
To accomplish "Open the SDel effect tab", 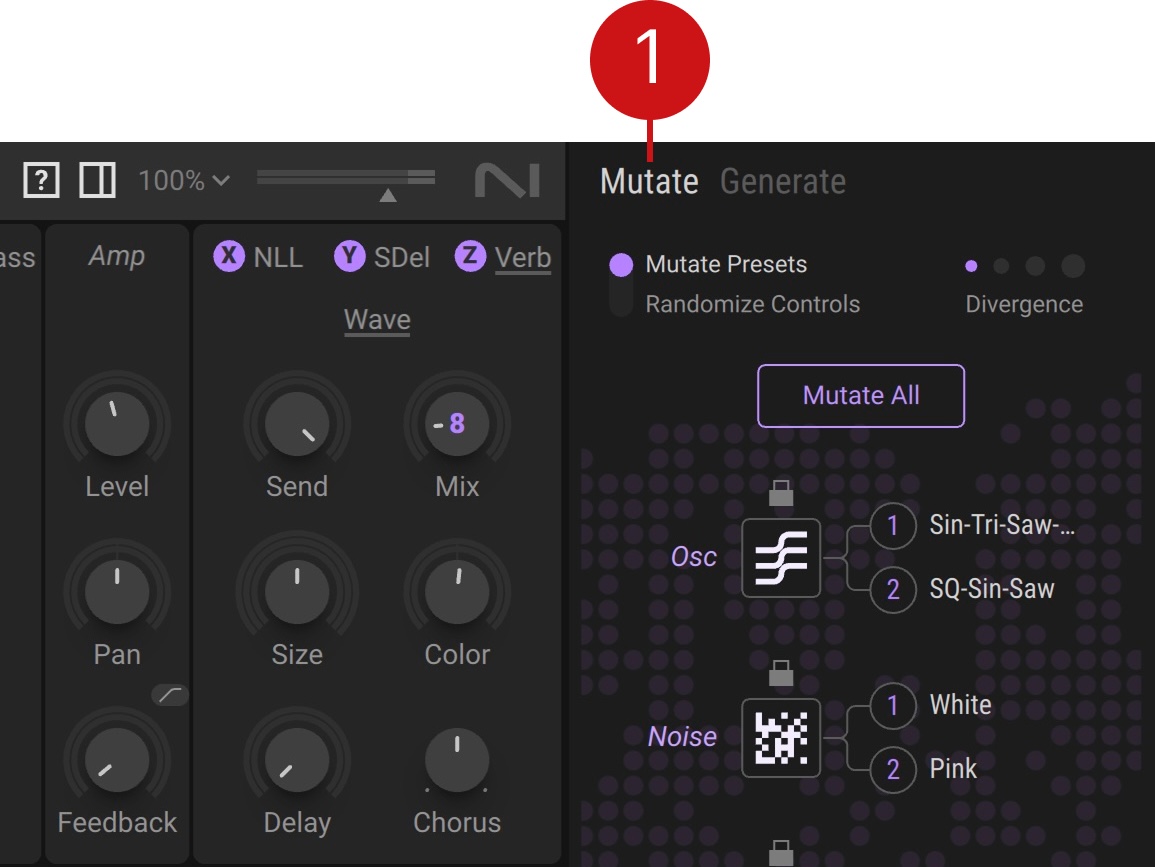I will pyautogui.click(x=401, y=257).
